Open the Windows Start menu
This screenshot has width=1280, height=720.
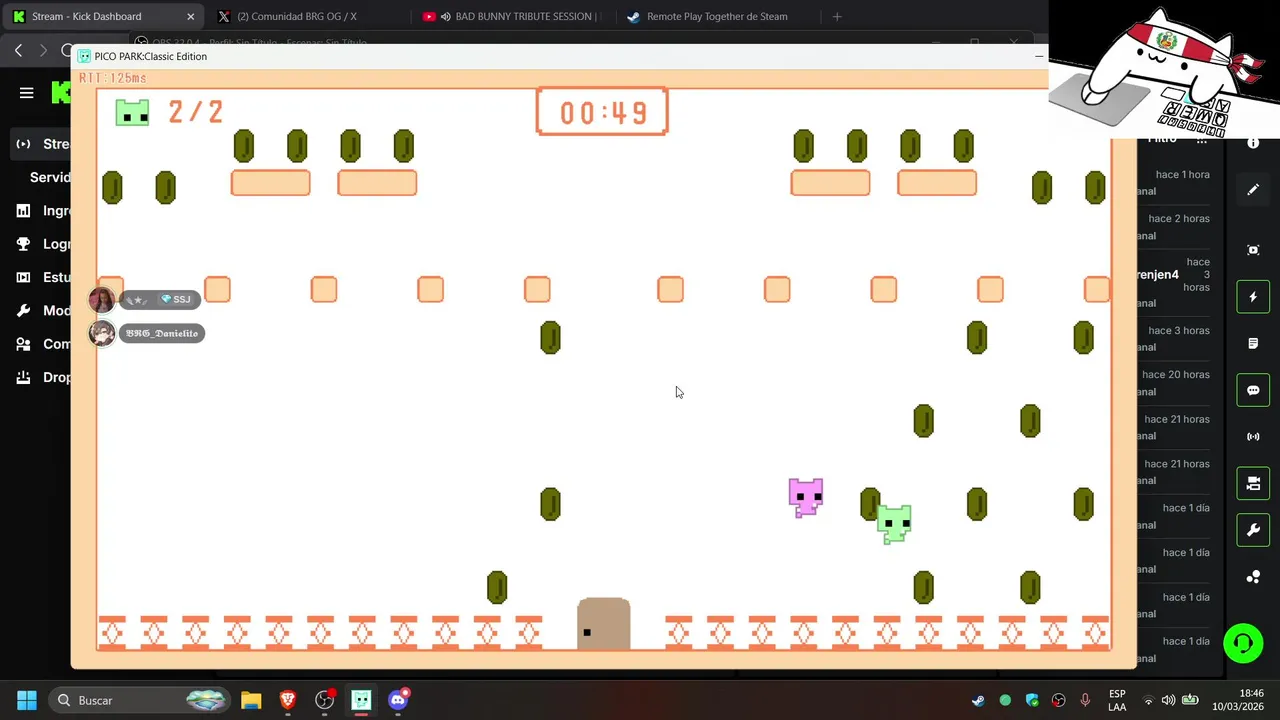click(x=27, y=700)
